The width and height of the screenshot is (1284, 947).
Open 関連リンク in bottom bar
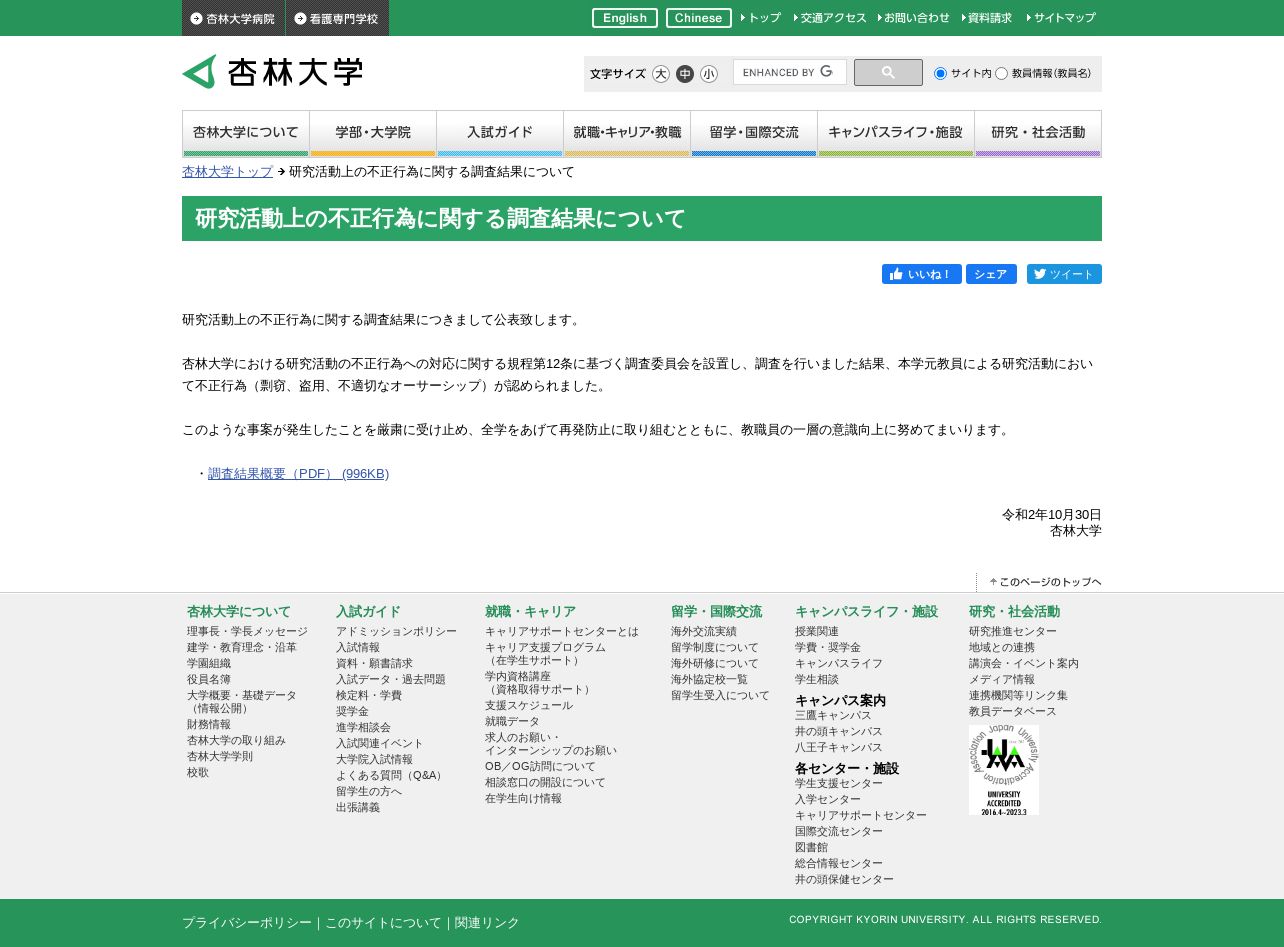pos(487,923)
